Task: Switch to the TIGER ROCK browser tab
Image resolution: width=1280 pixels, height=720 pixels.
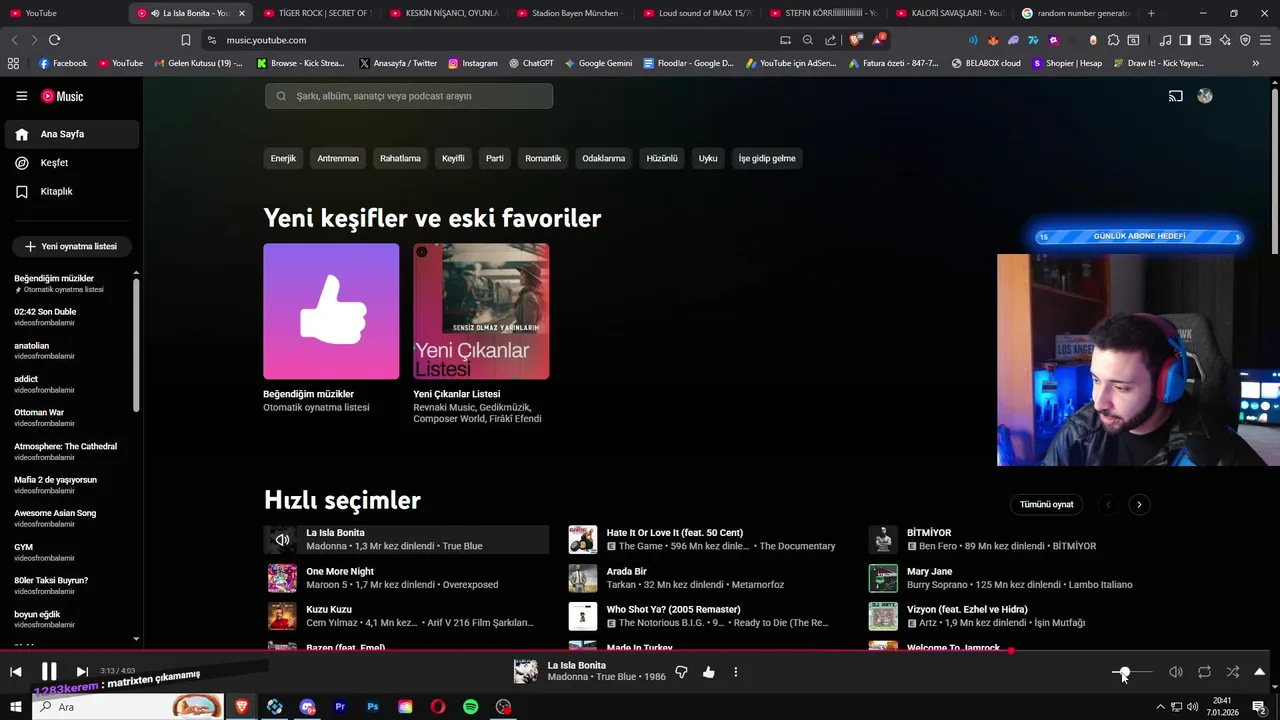Action: pos(317,13)
